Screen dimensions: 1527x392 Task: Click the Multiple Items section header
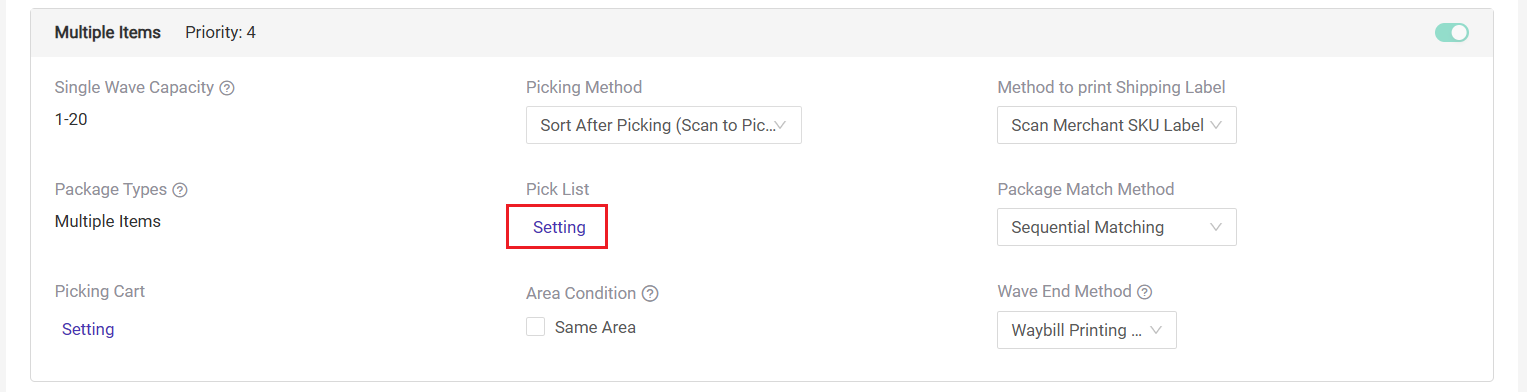[108, 33]
